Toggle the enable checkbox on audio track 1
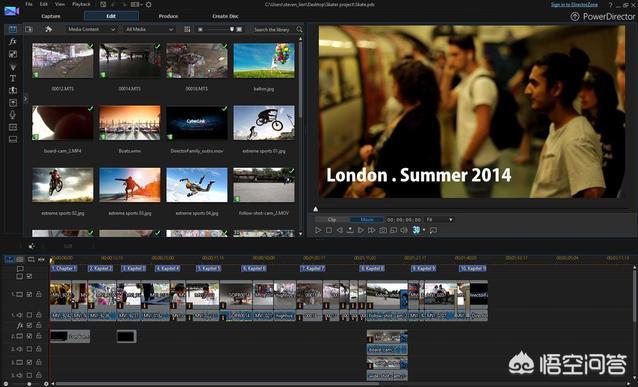This screenshot has width=638, height=387. pyautogui.click(x=29, y=315)
